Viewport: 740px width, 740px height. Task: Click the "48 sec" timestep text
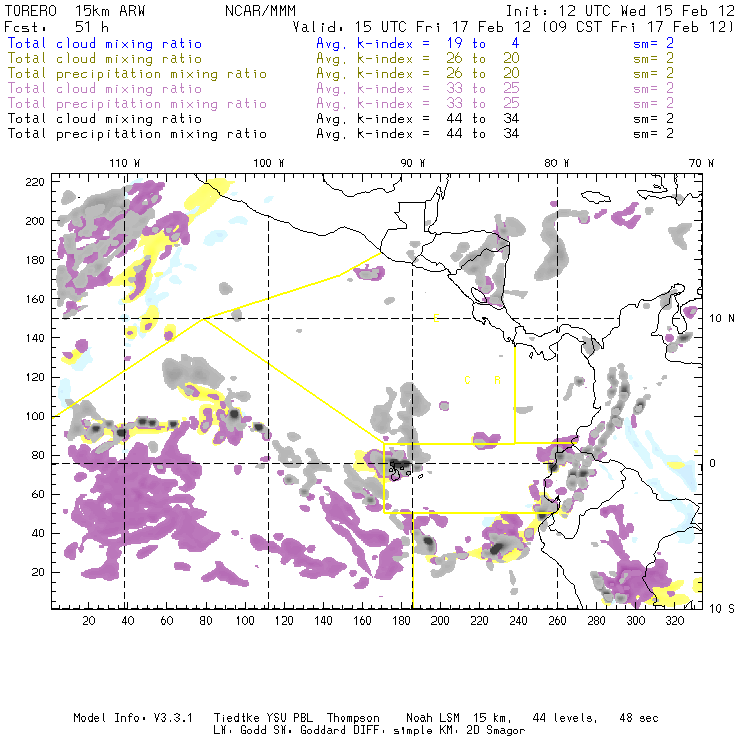coord(639,718)
